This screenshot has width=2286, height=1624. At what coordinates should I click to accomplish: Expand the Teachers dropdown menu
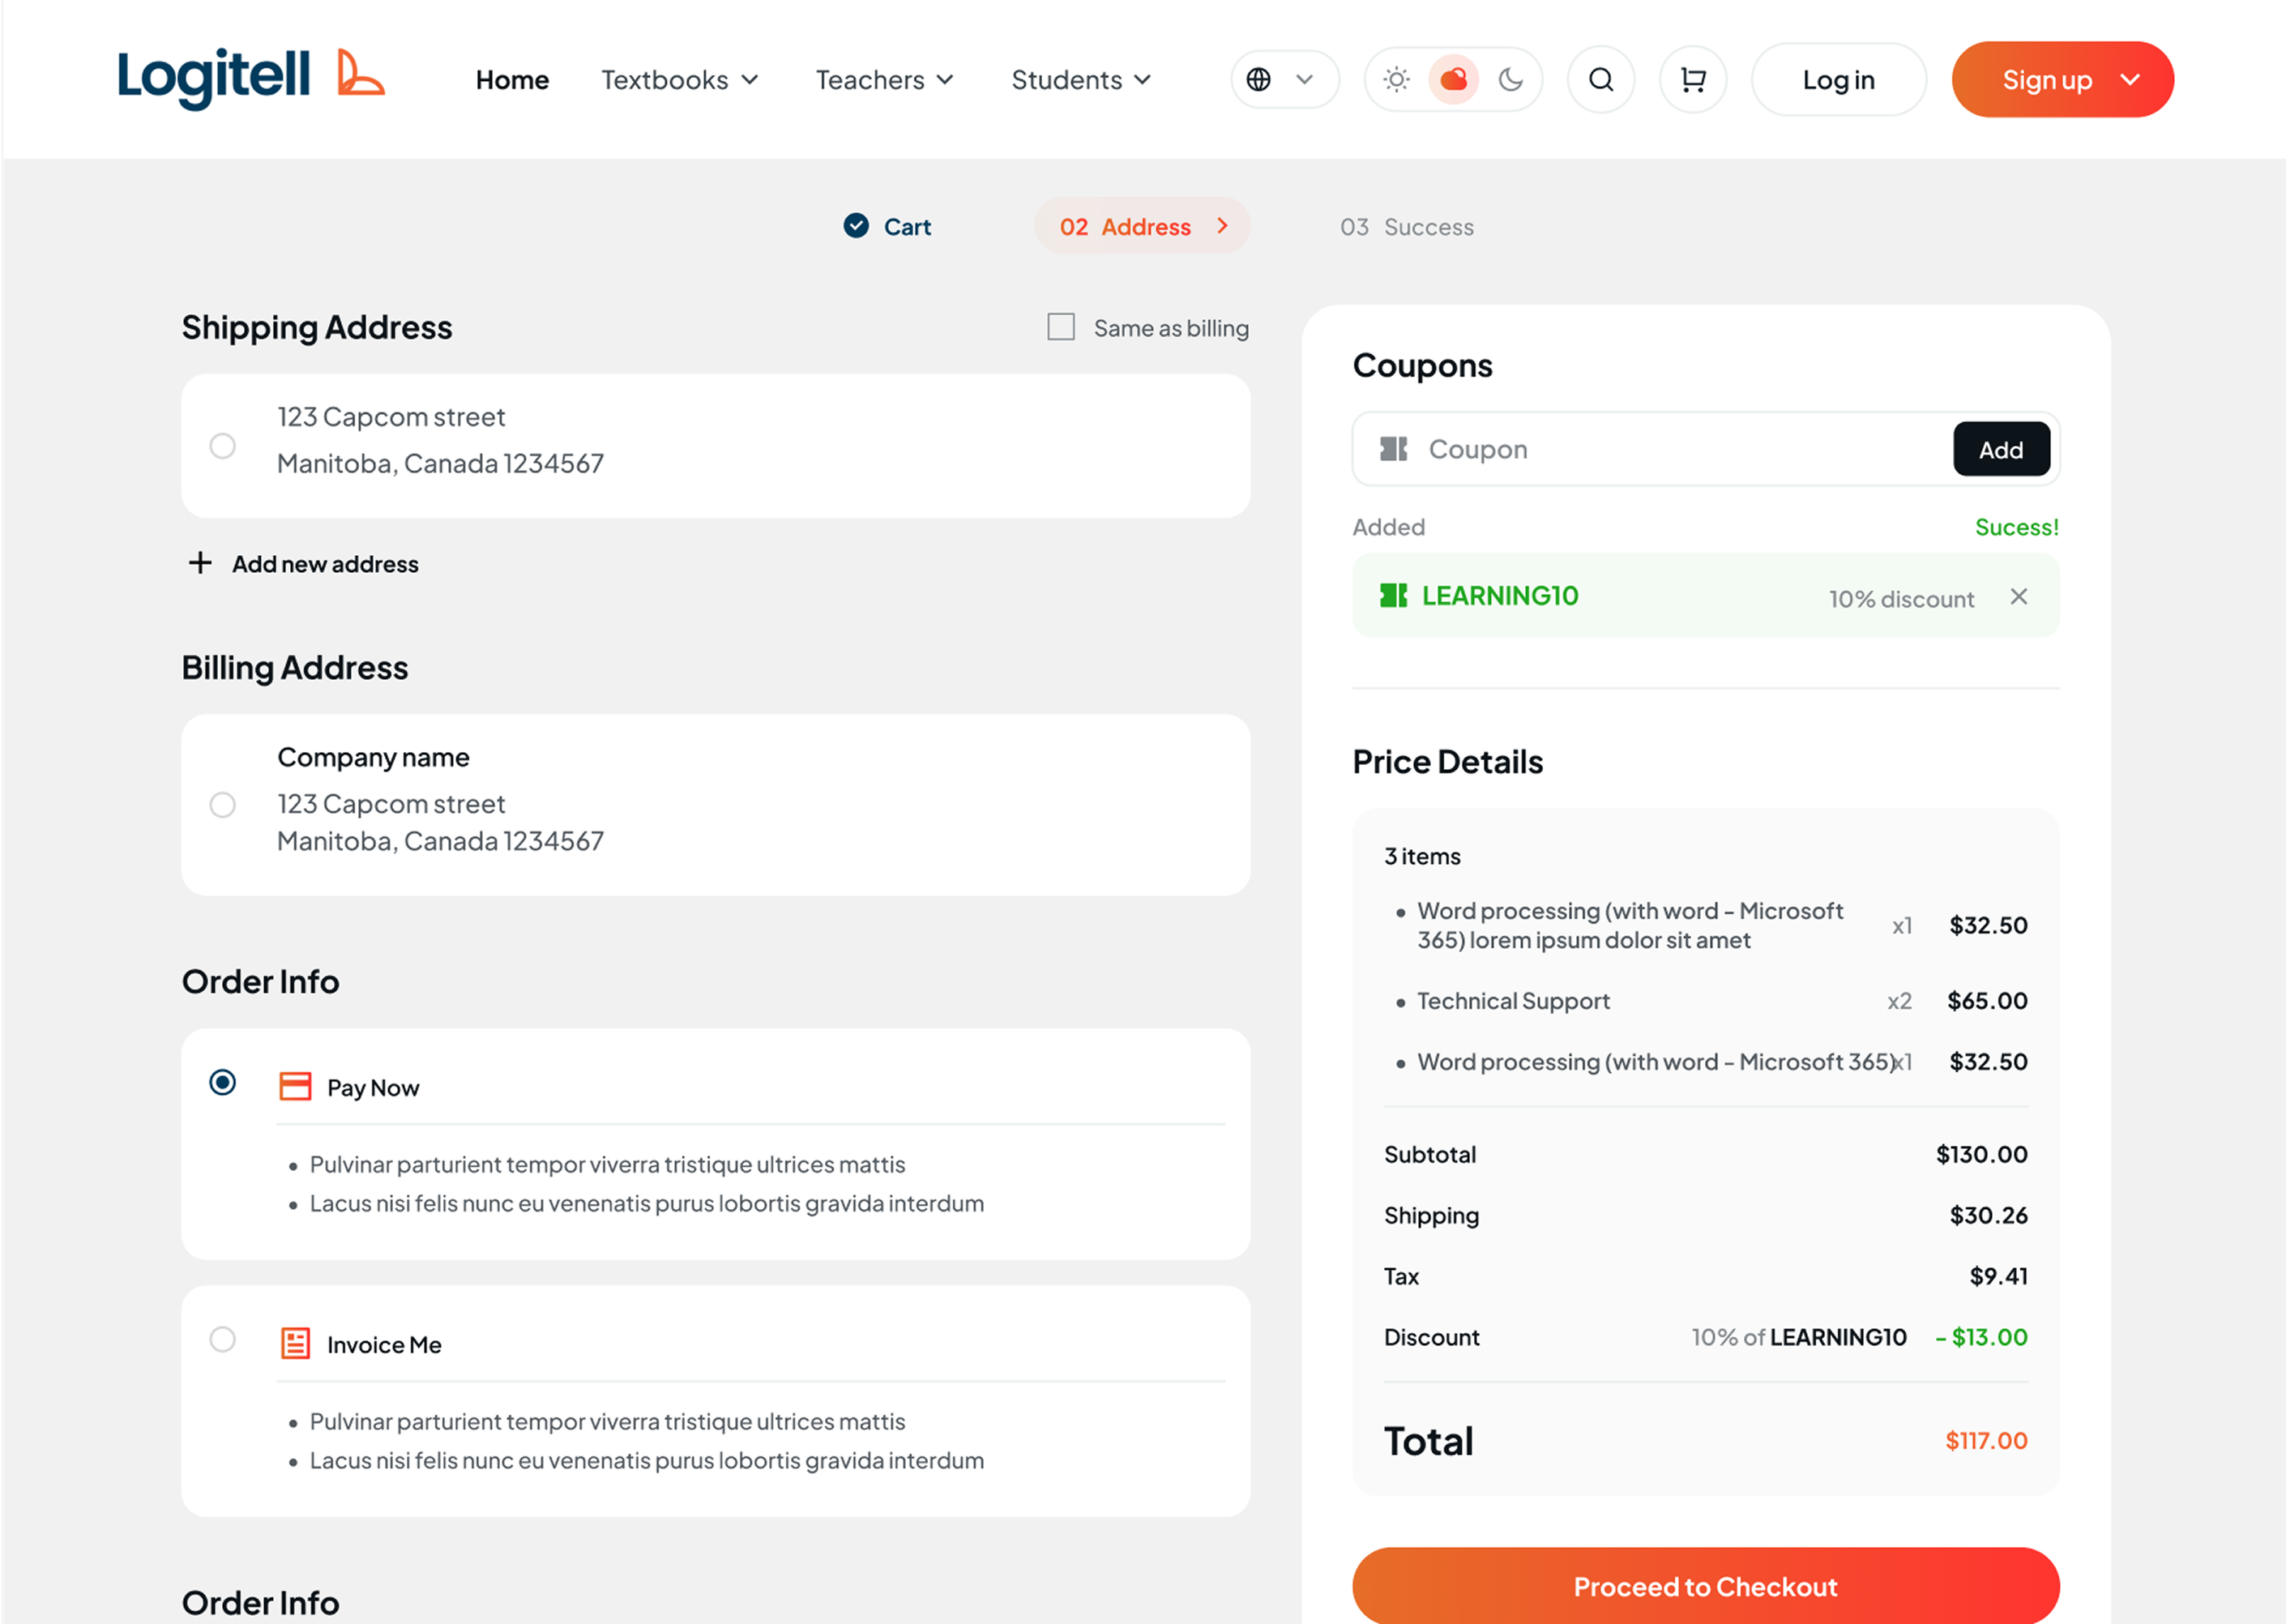click(x=884, y=80)
